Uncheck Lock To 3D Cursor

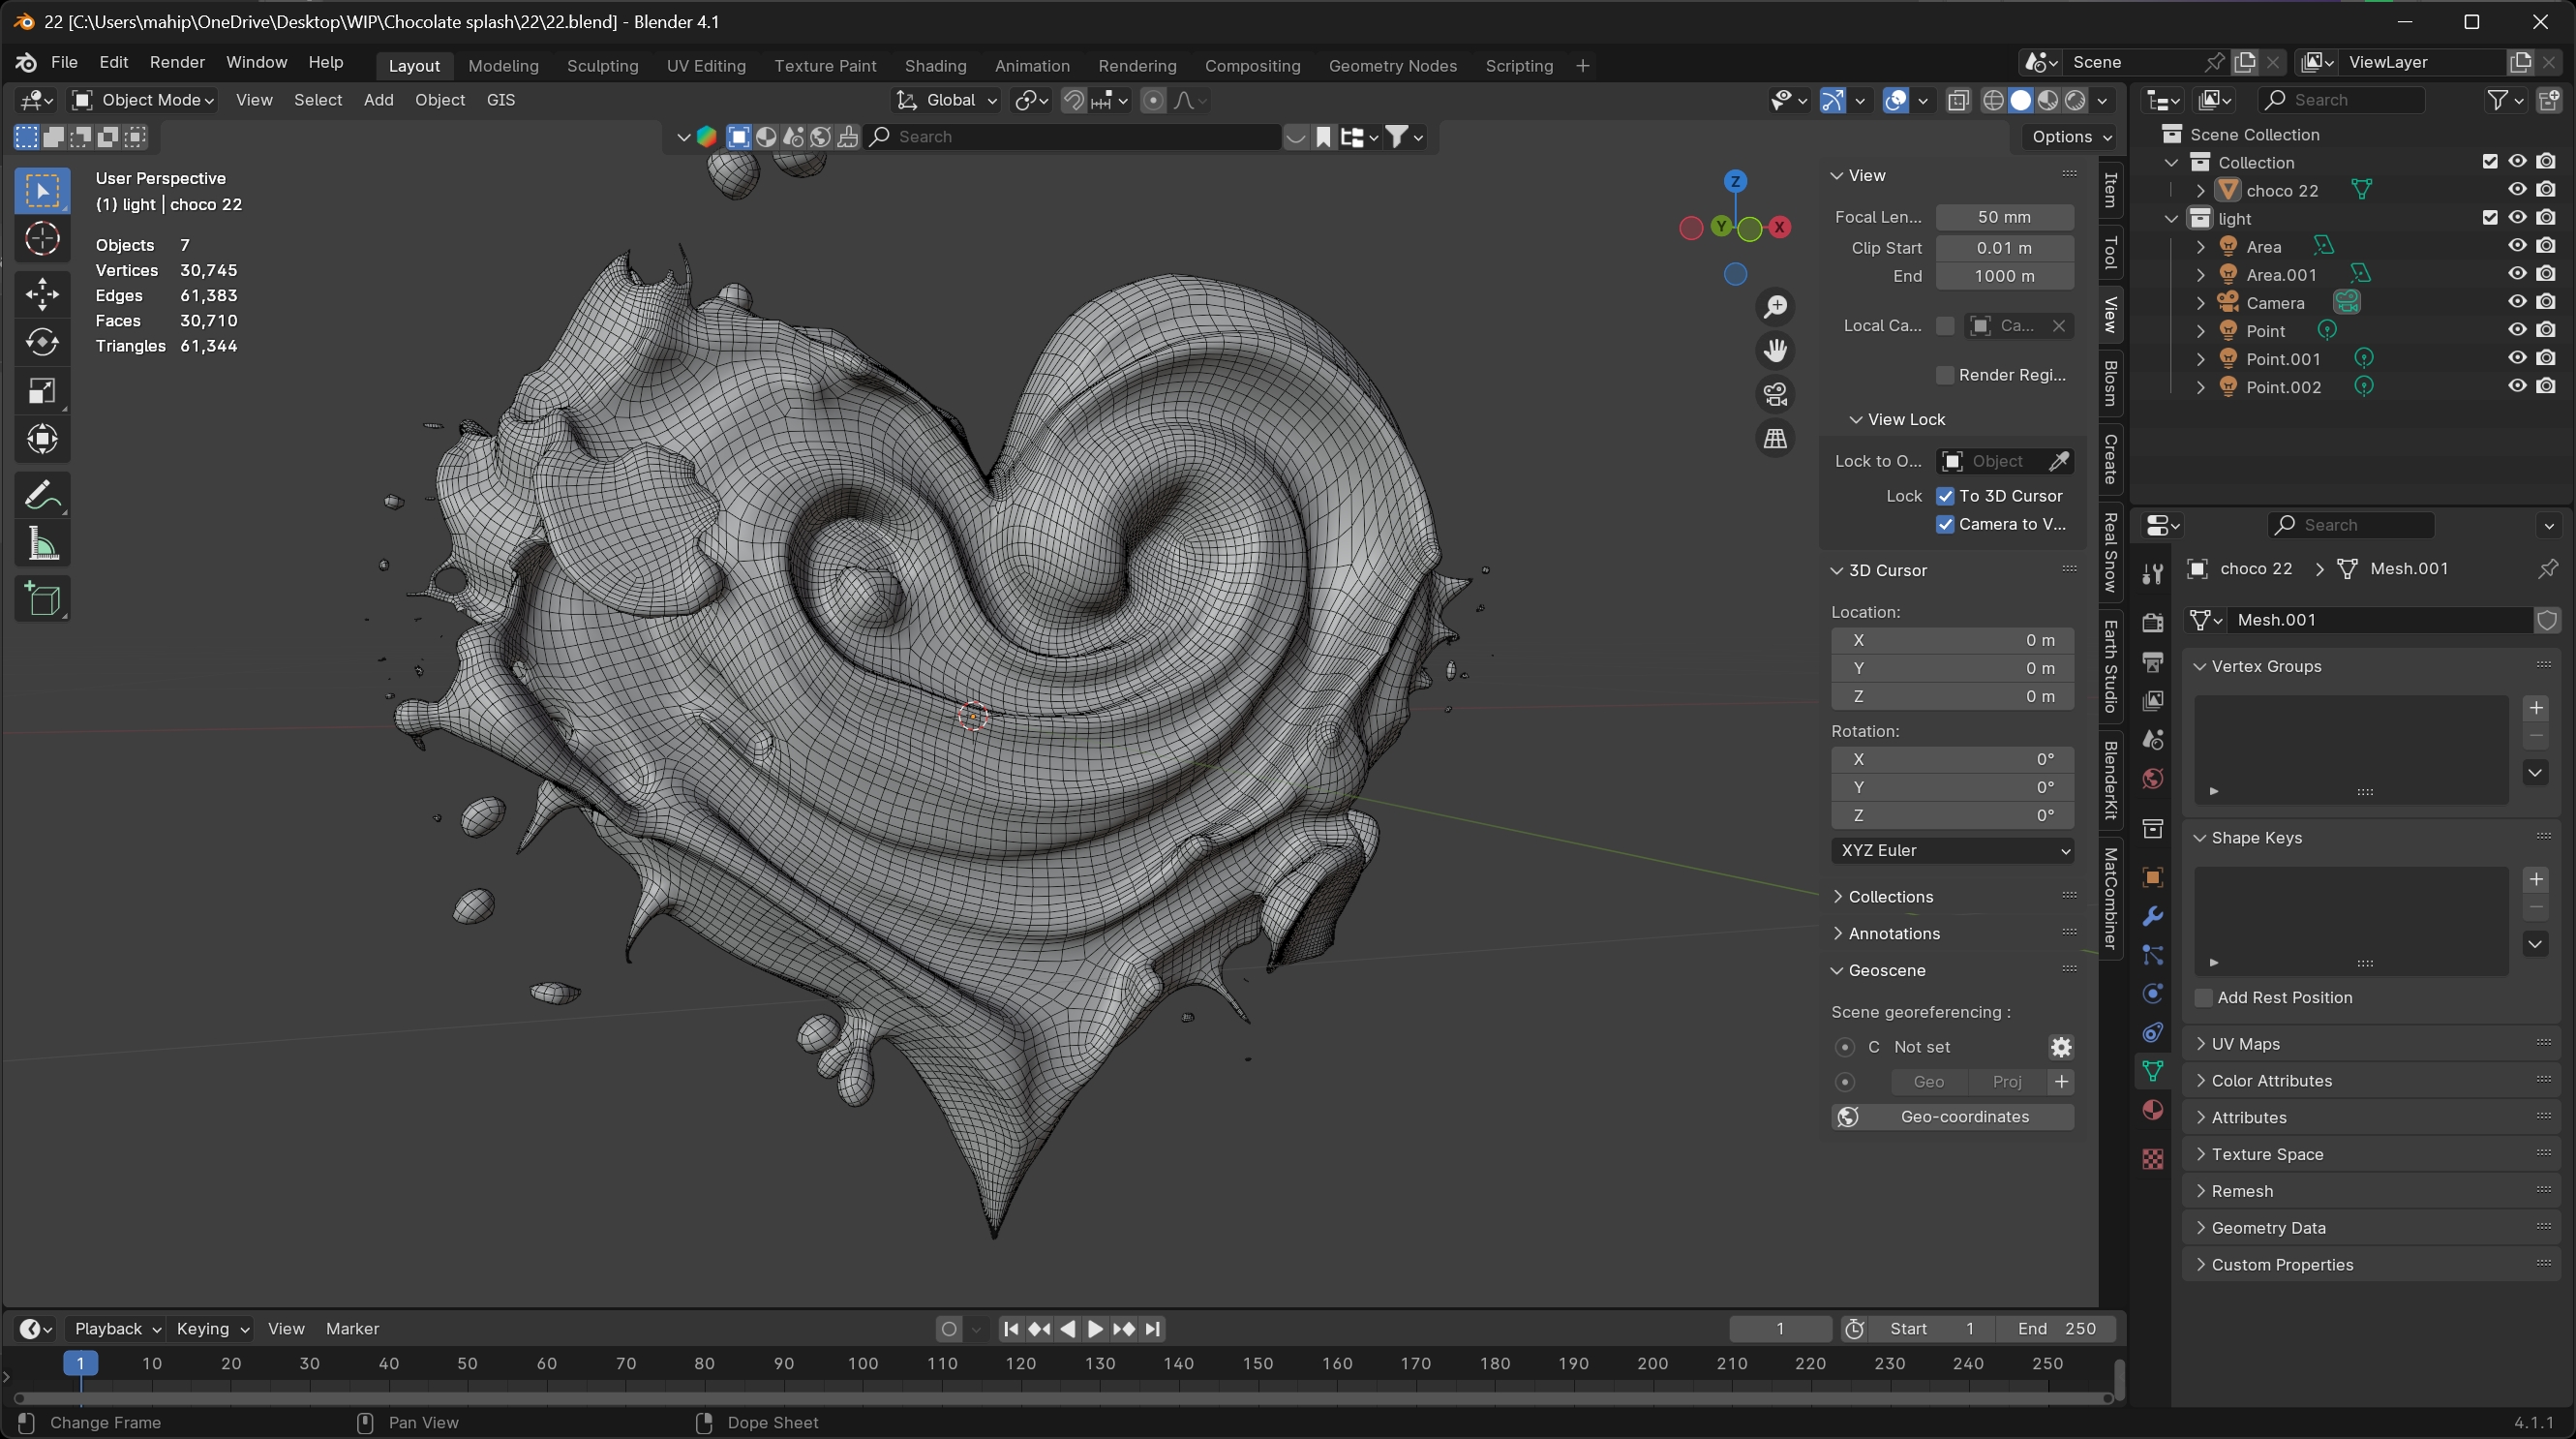[1945, 496]
